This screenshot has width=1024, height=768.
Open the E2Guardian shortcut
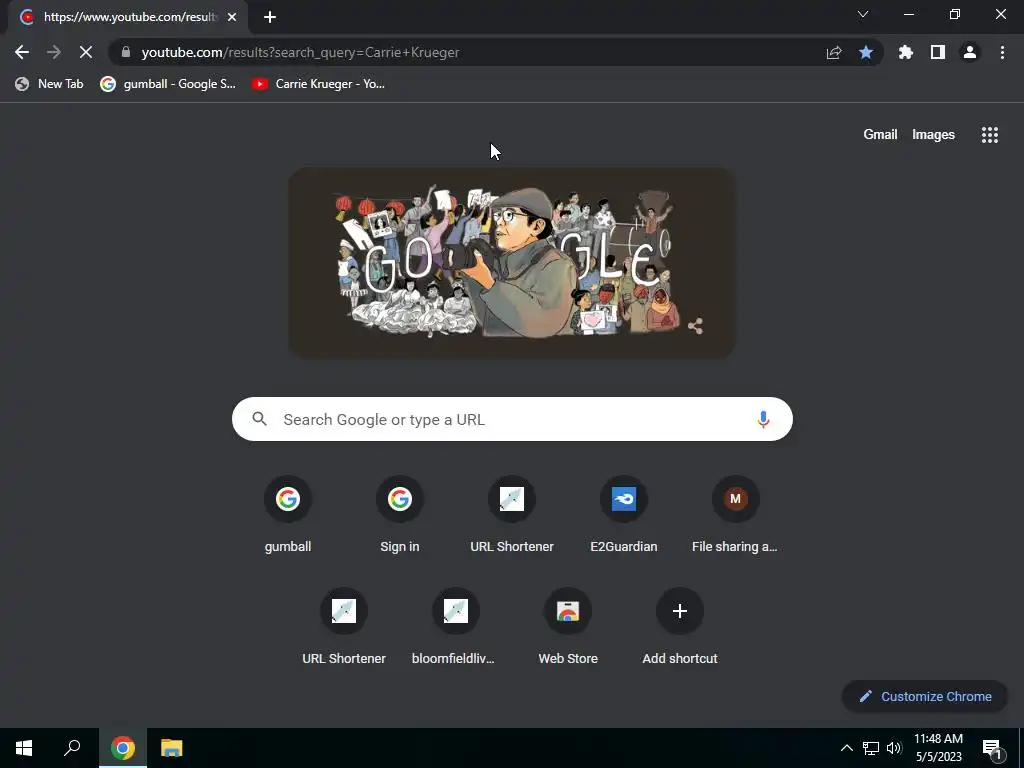(624, 516)
